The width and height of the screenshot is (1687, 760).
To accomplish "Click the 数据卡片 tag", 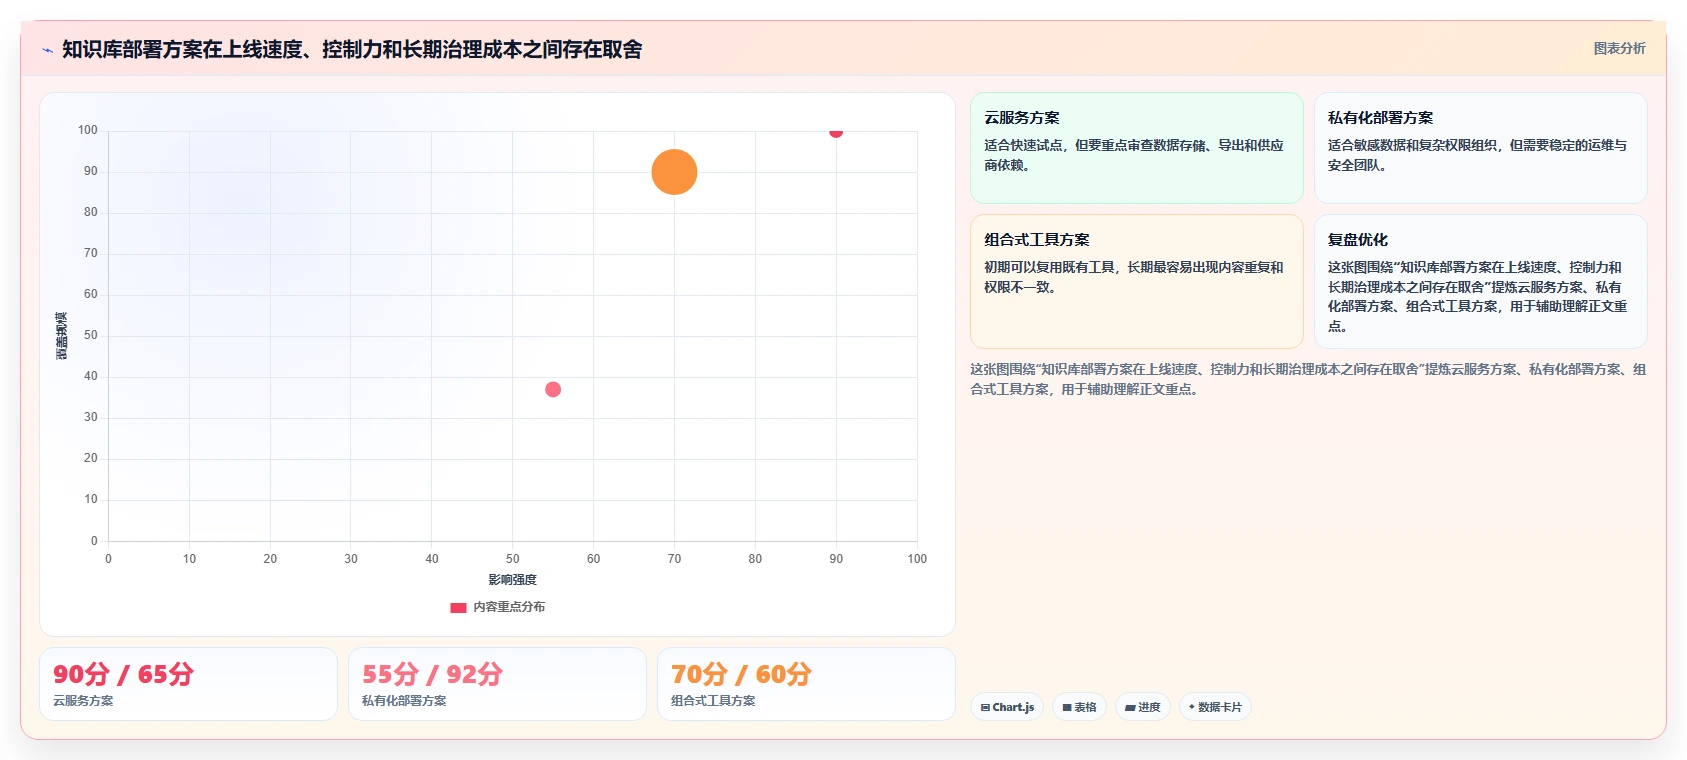I will coord(1215,707).
